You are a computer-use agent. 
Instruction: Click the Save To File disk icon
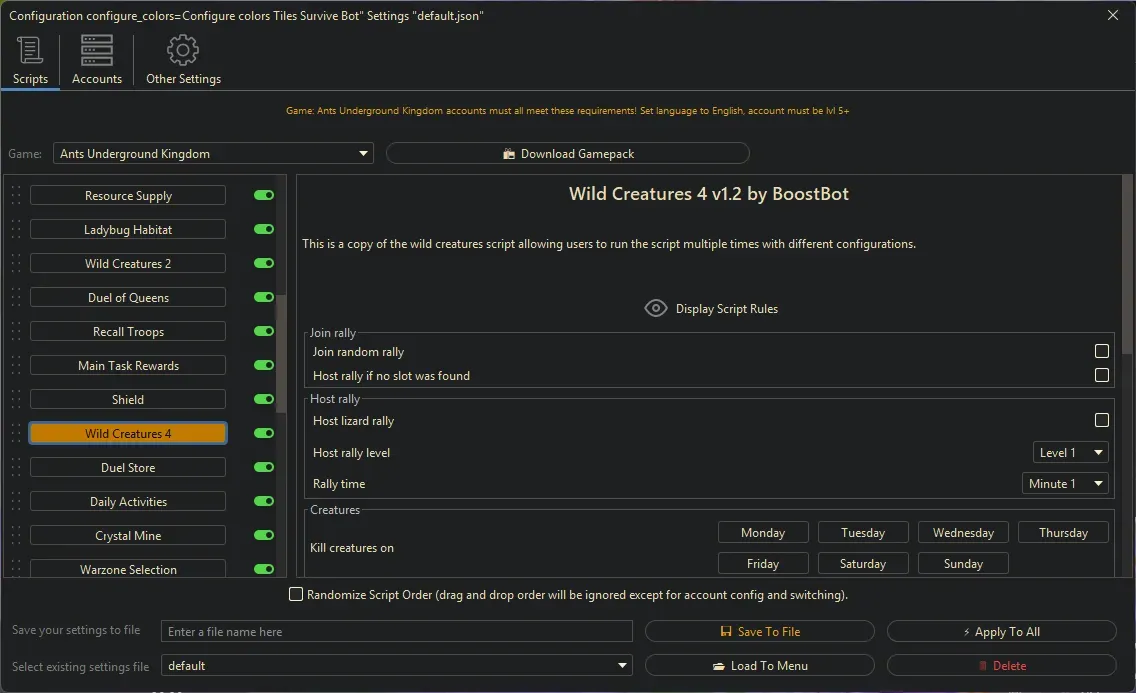click(727, 632)
